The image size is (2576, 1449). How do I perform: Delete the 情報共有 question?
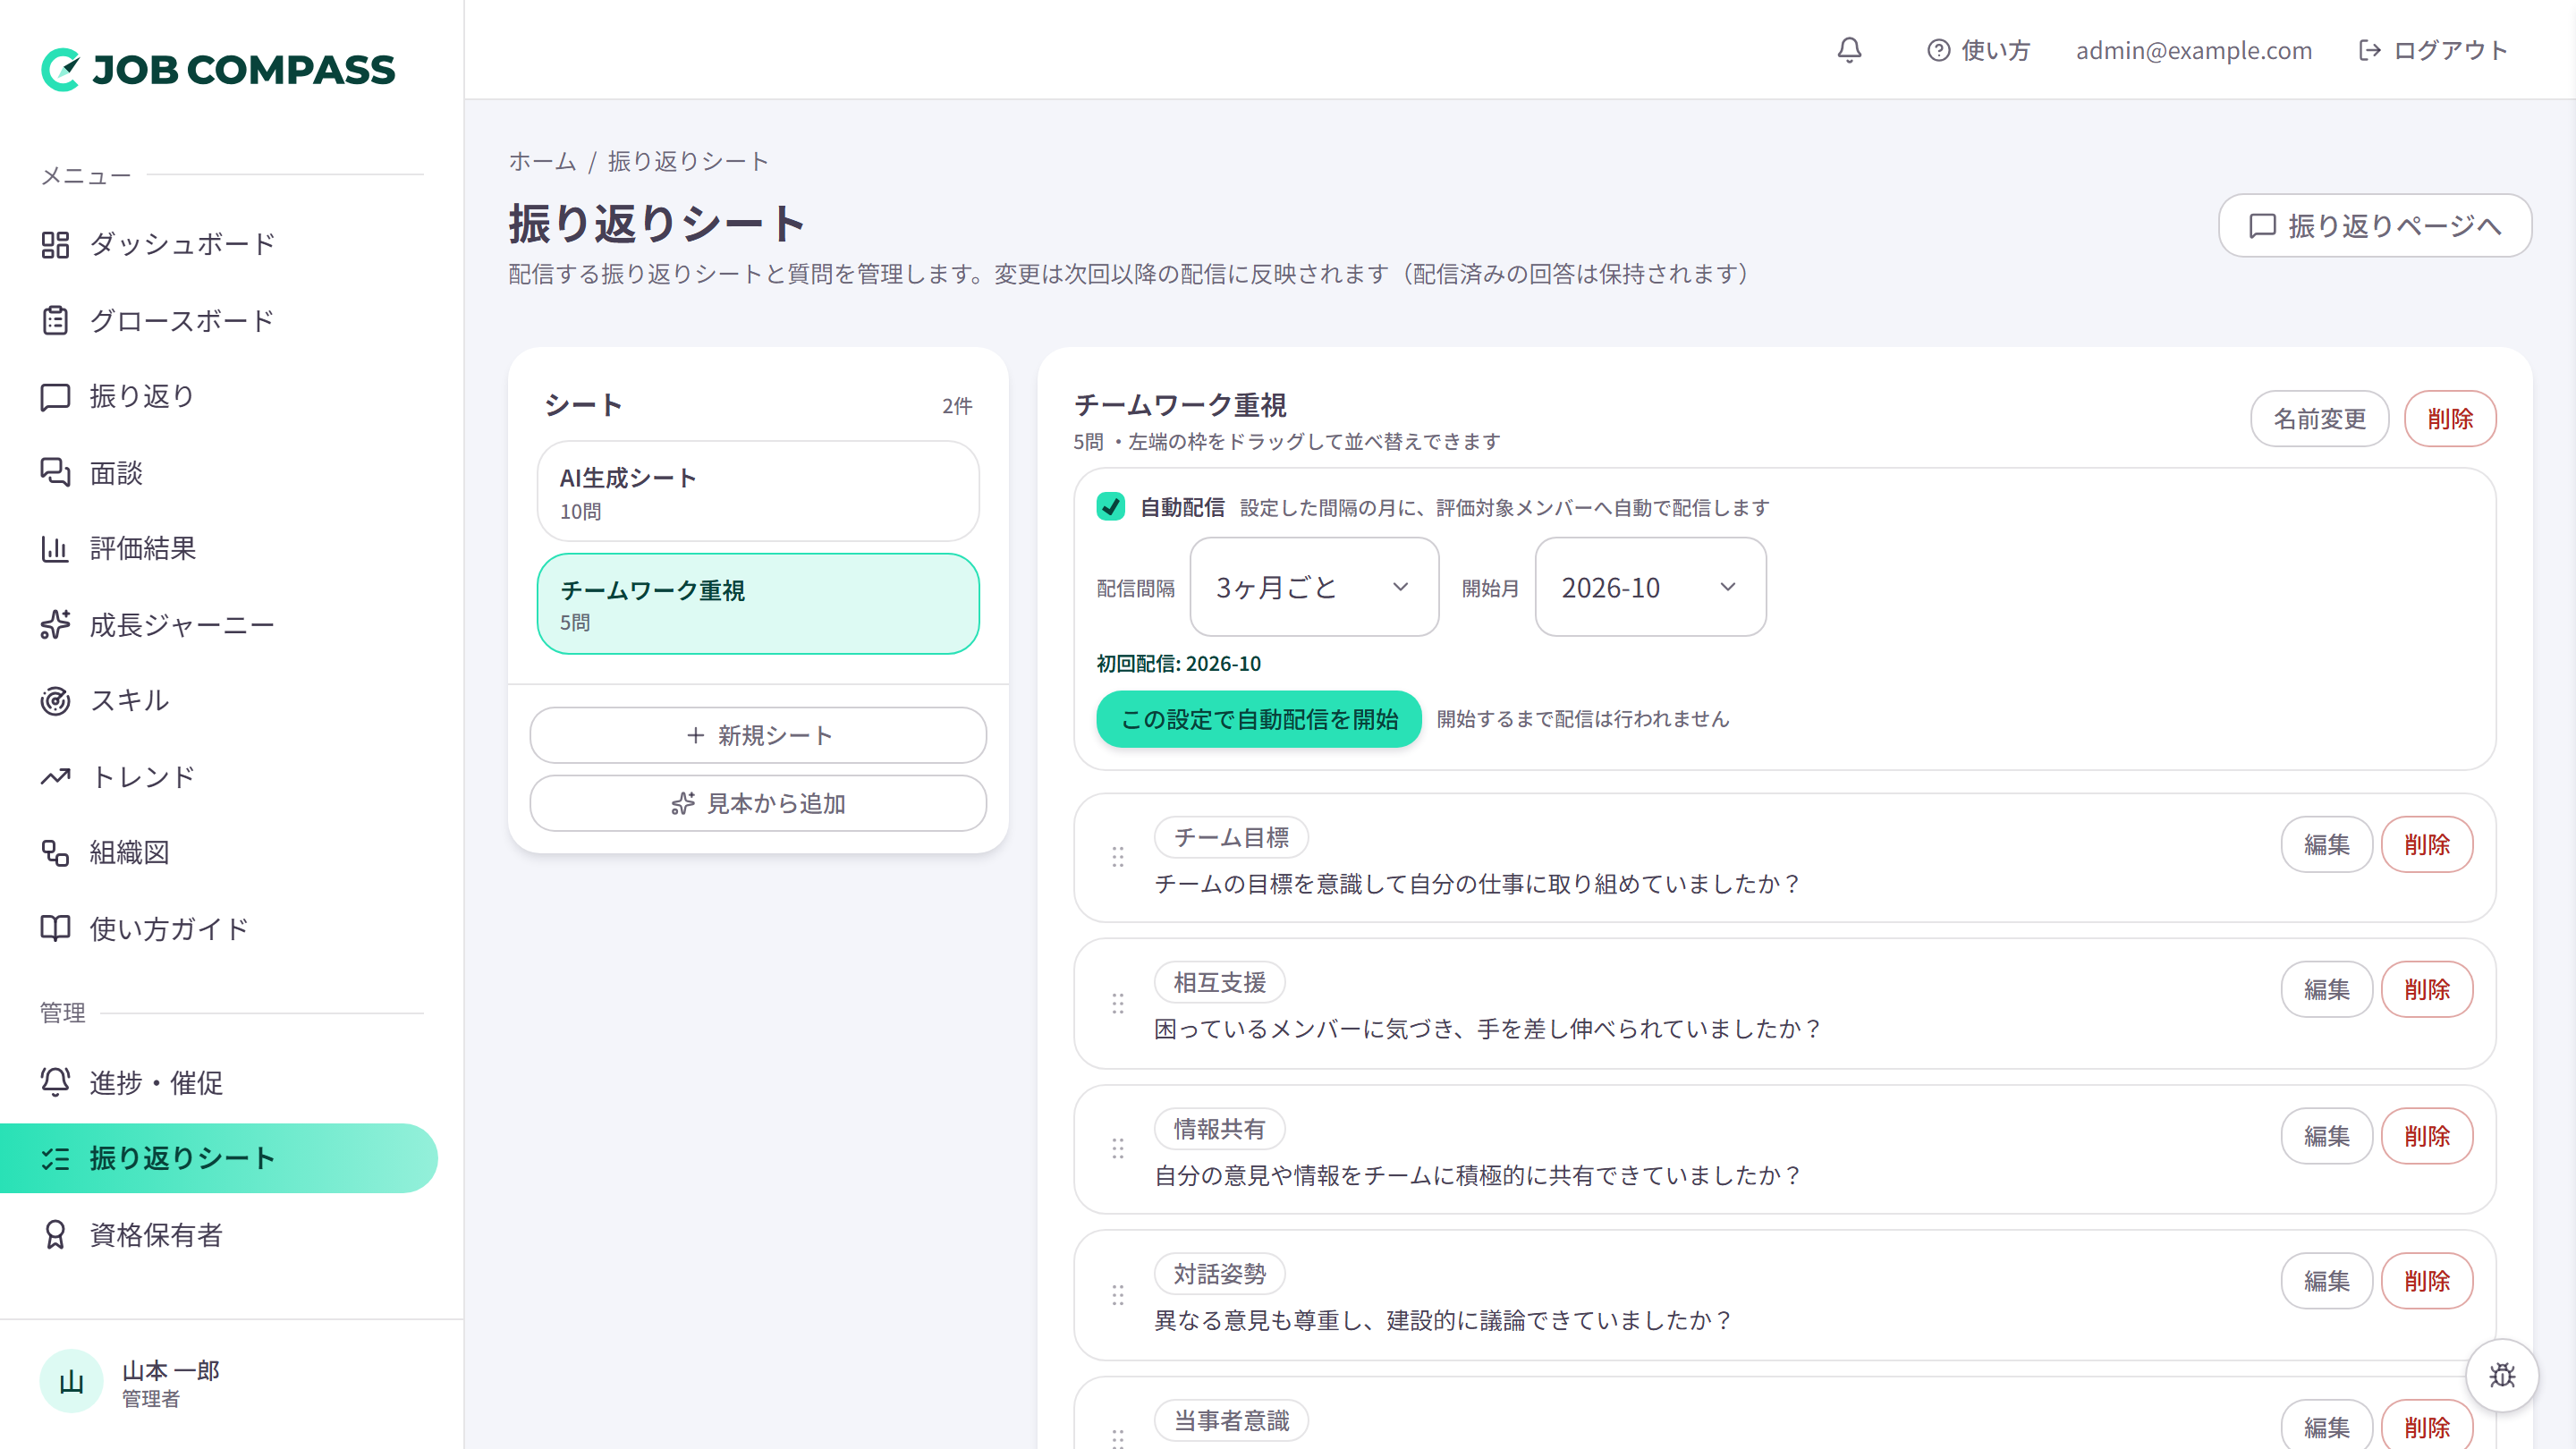(x=2427, y=1136)
